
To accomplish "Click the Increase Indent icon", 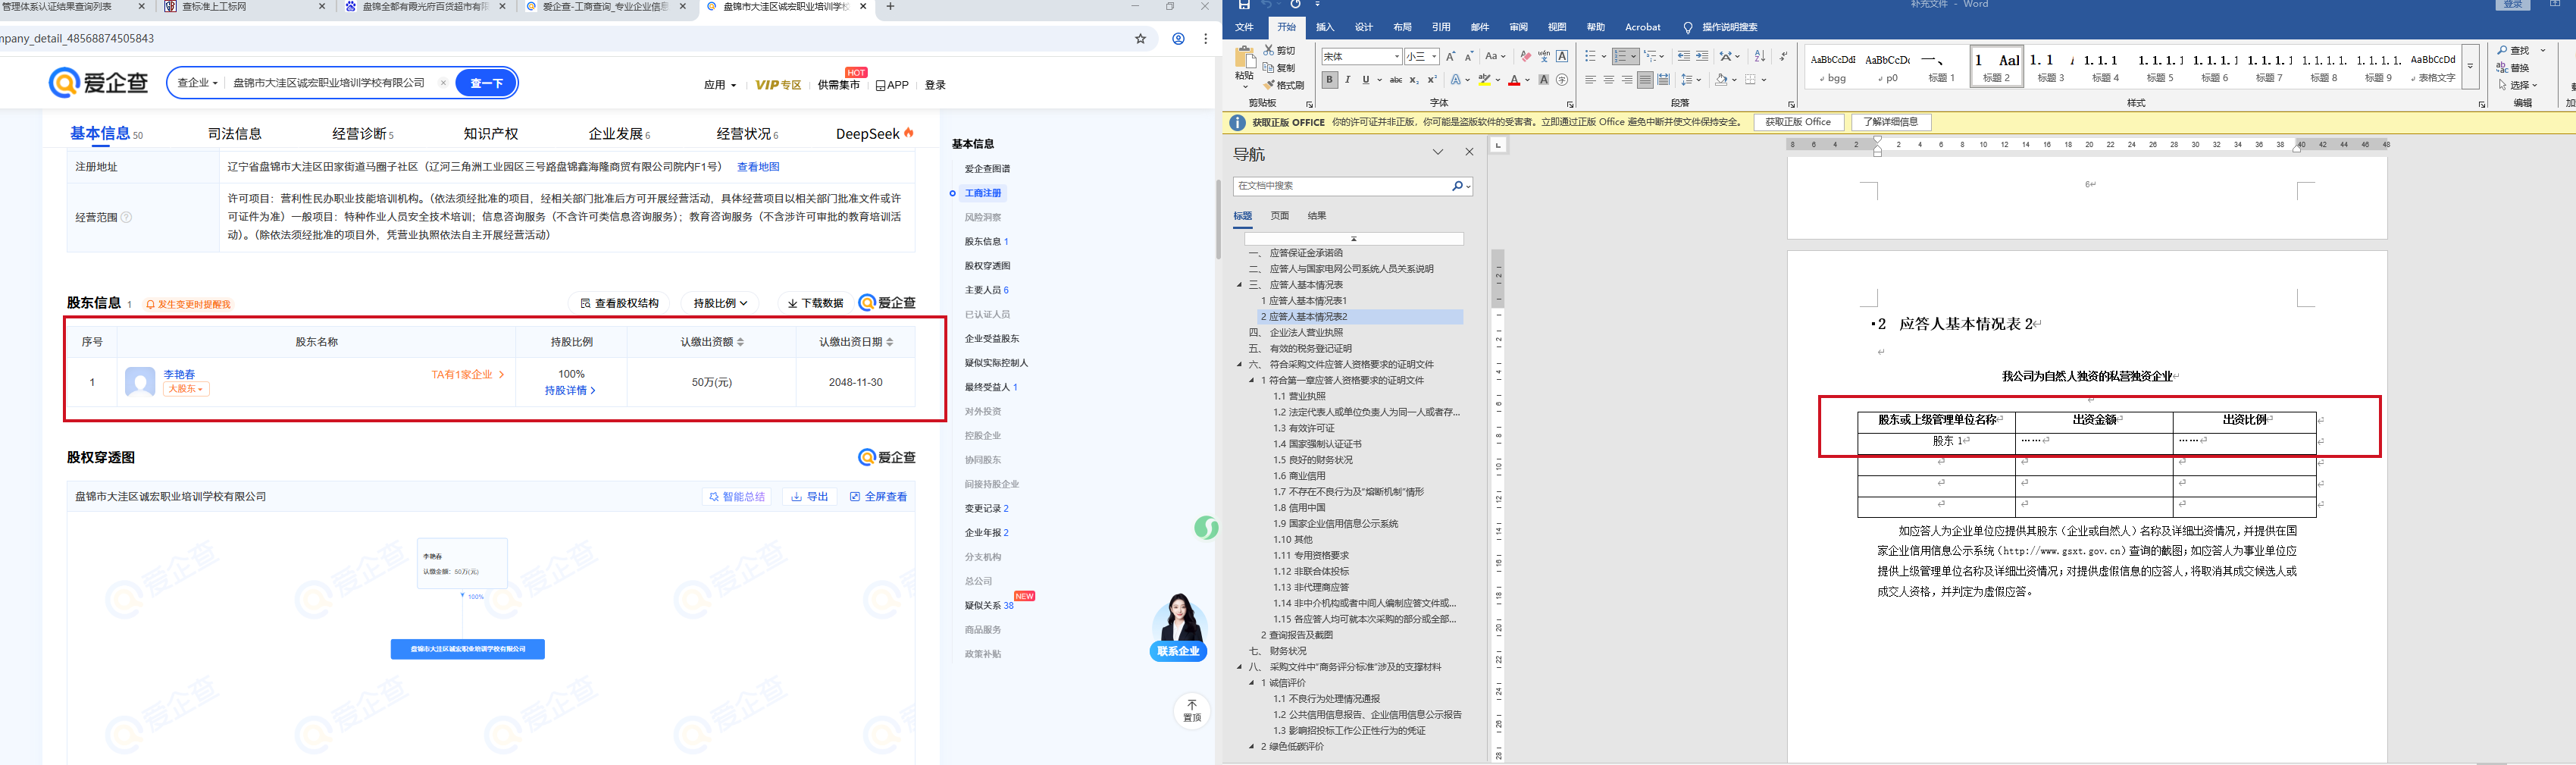I will click(1702, 57).
